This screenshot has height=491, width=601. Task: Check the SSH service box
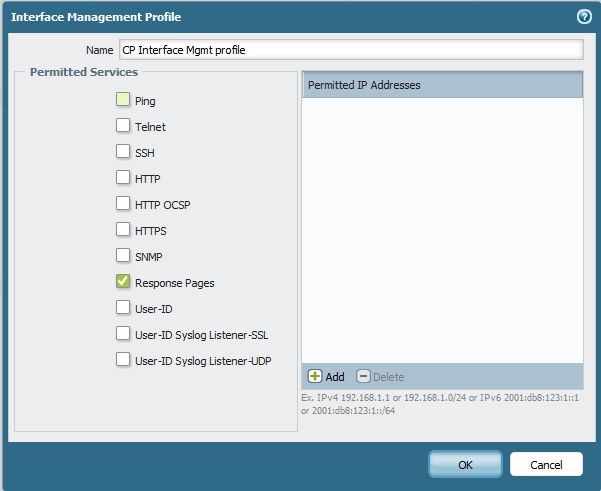(x=123, y=152)
